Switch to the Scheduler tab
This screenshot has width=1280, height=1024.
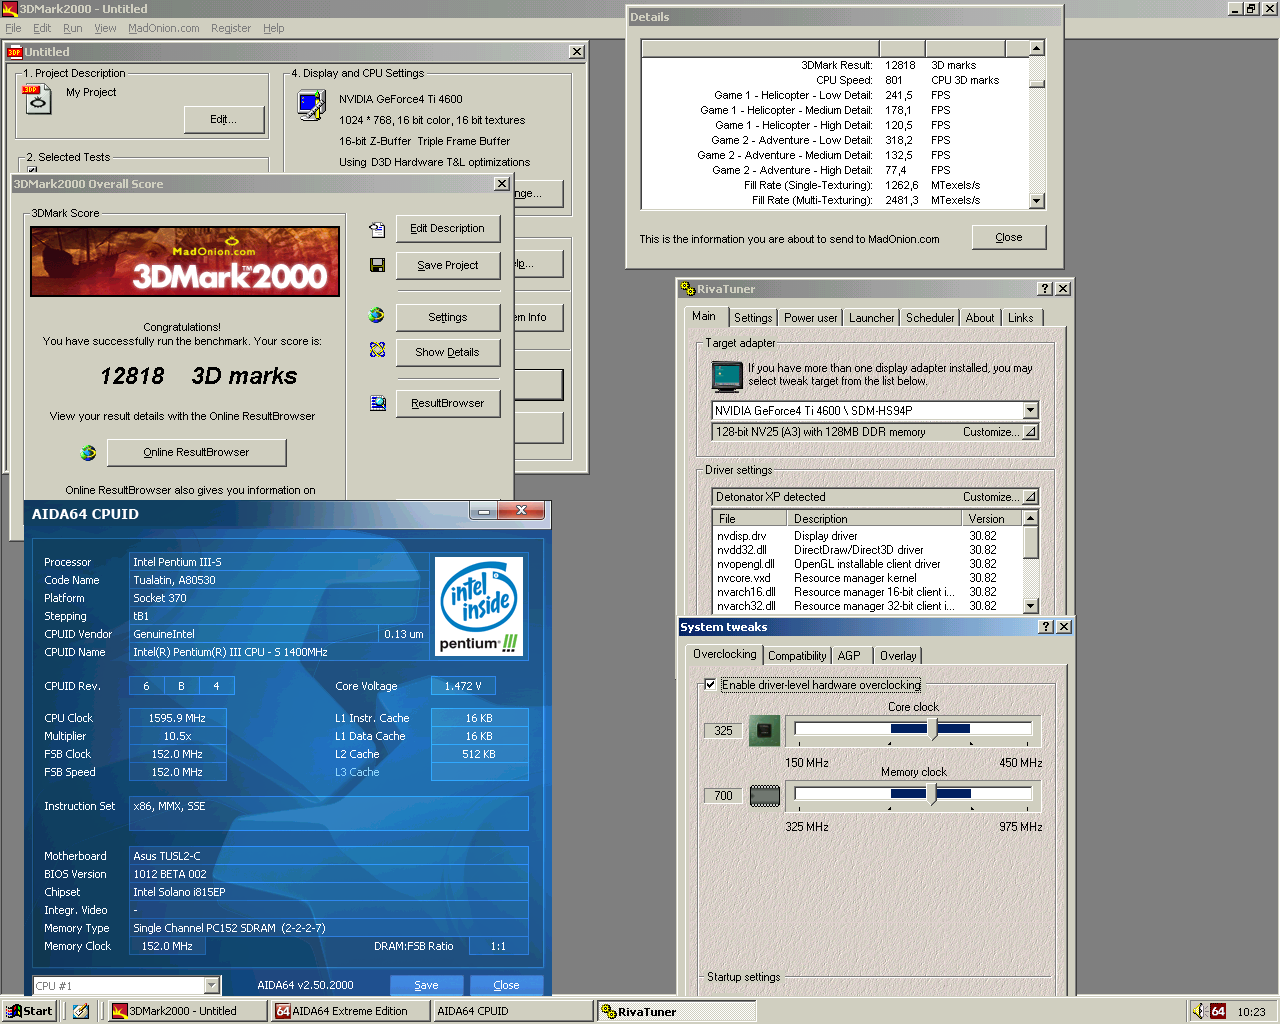click(x=930, y=318)
